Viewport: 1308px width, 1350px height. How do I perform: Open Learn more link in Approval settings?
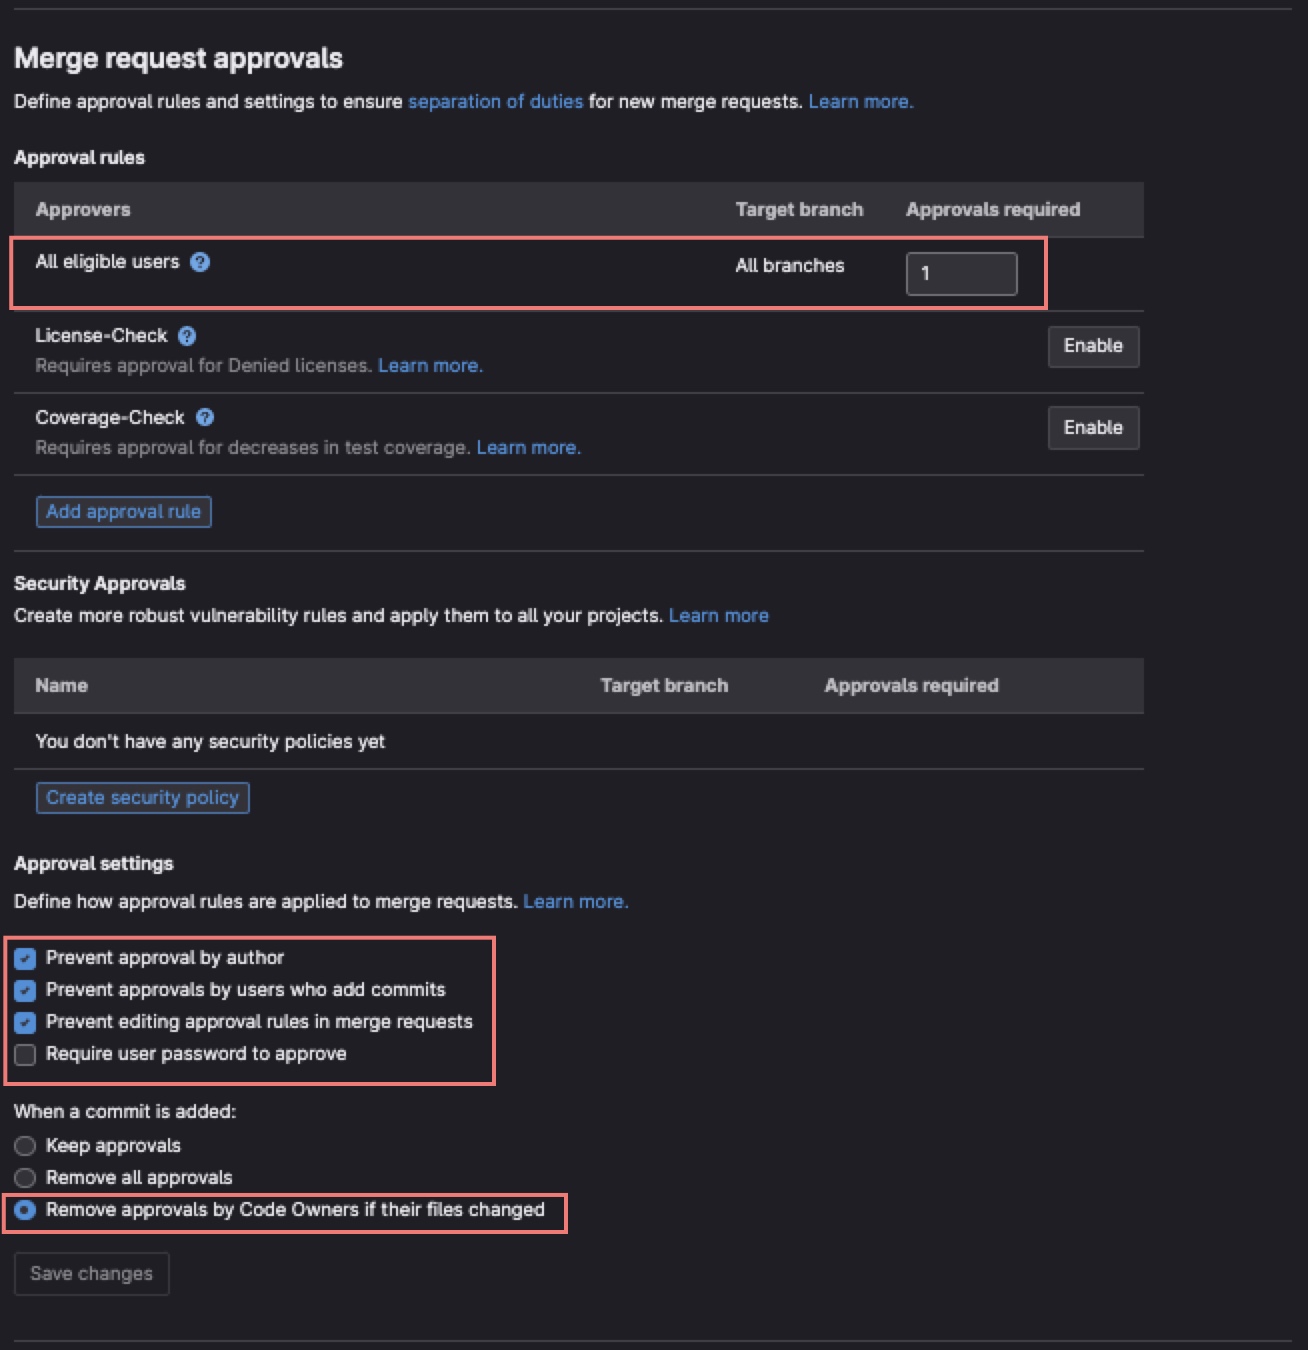pos(575,902)
